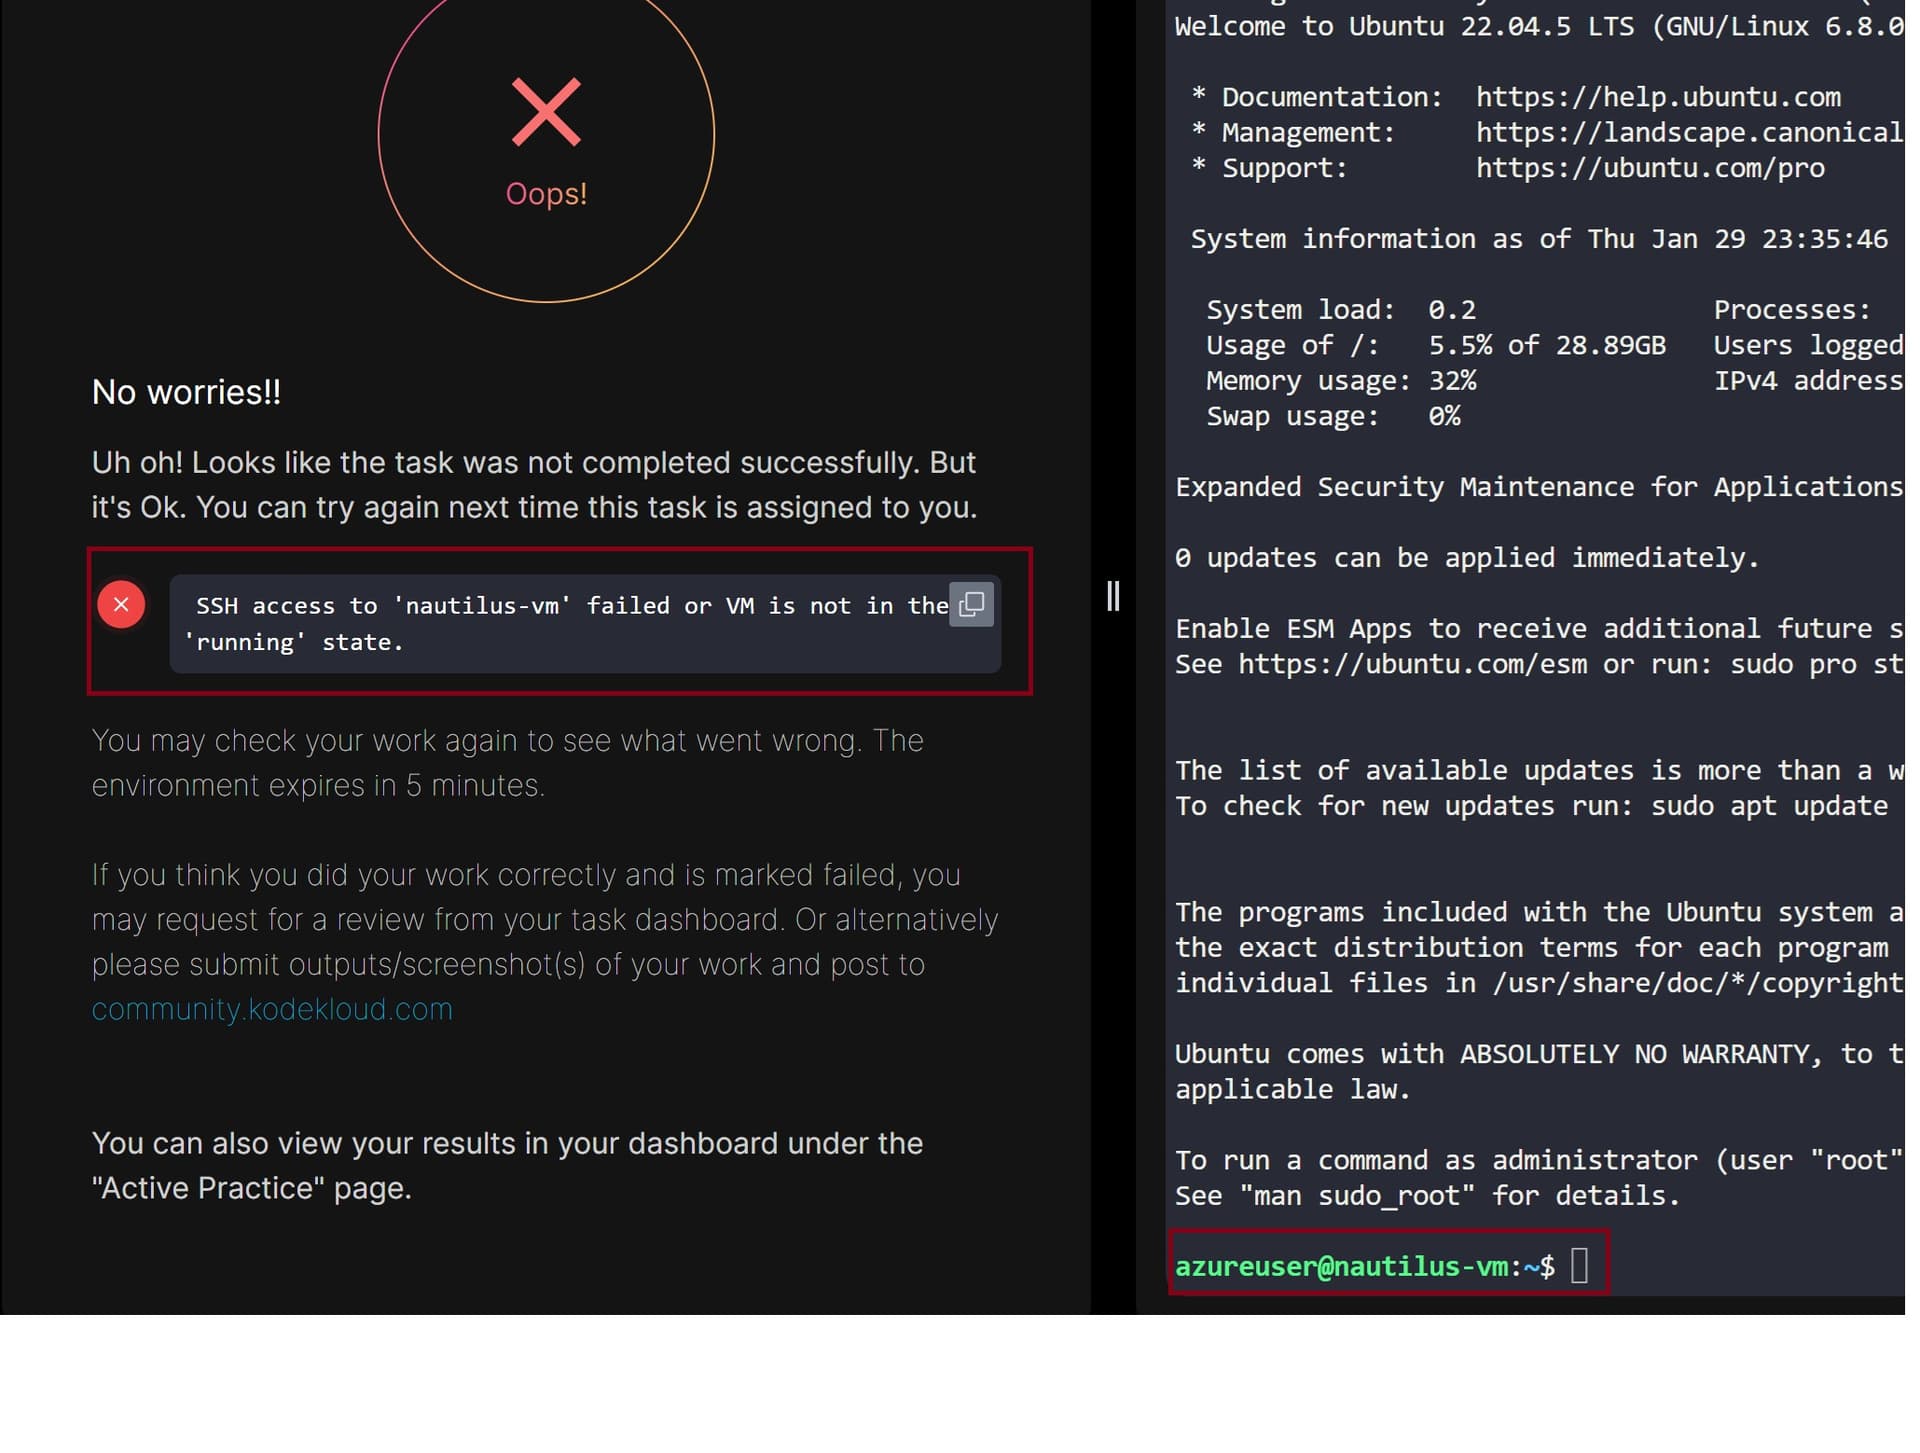The height and width of the screenshot is (1453, 1920).
Task: Click the "sudo apt update" command text
Action: click(1768, 806)
